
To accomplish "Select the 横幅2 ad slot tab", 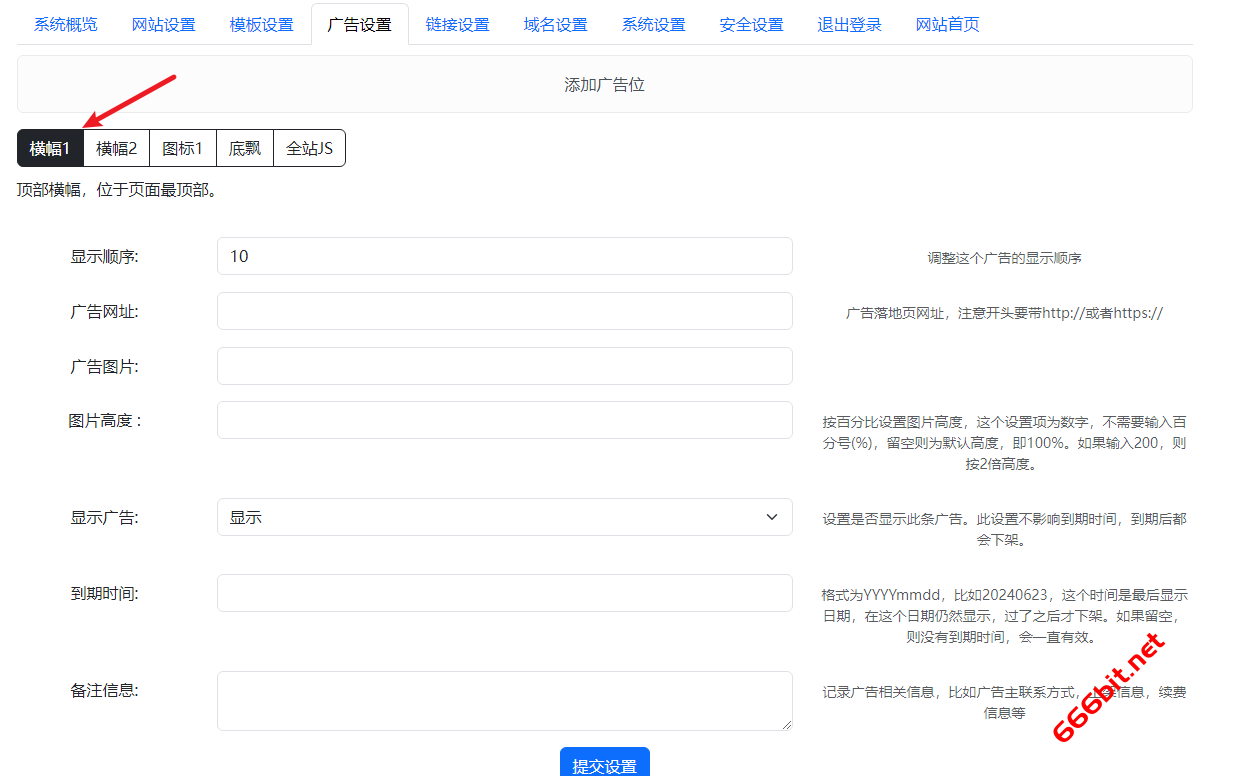I will point(116,147).
